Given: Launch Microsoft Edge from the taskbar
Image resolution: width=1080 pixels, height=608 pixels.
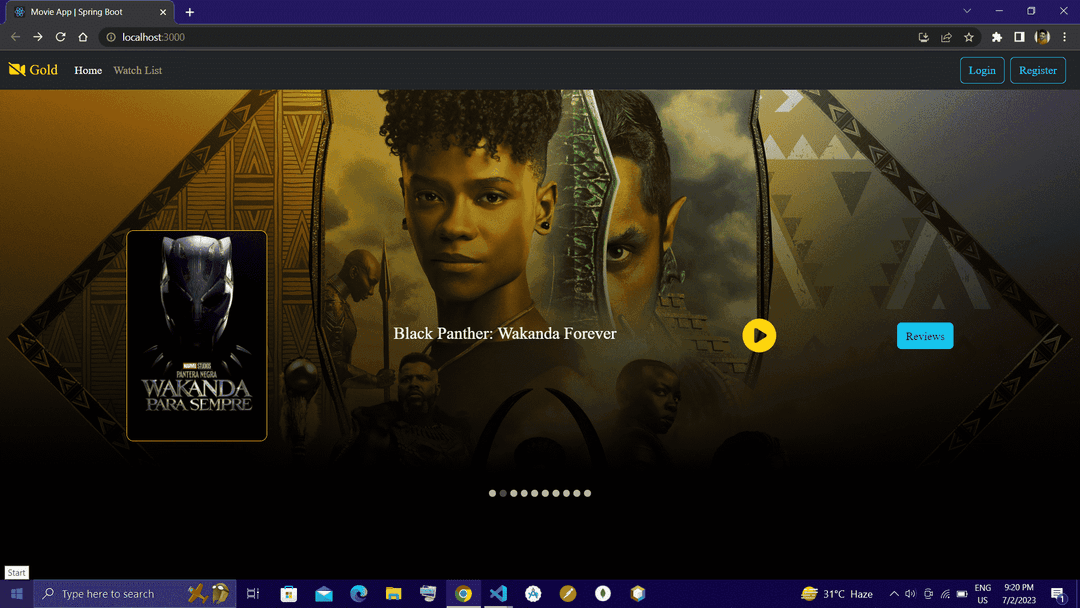Looking at the screenshot, I should [359, 594].
